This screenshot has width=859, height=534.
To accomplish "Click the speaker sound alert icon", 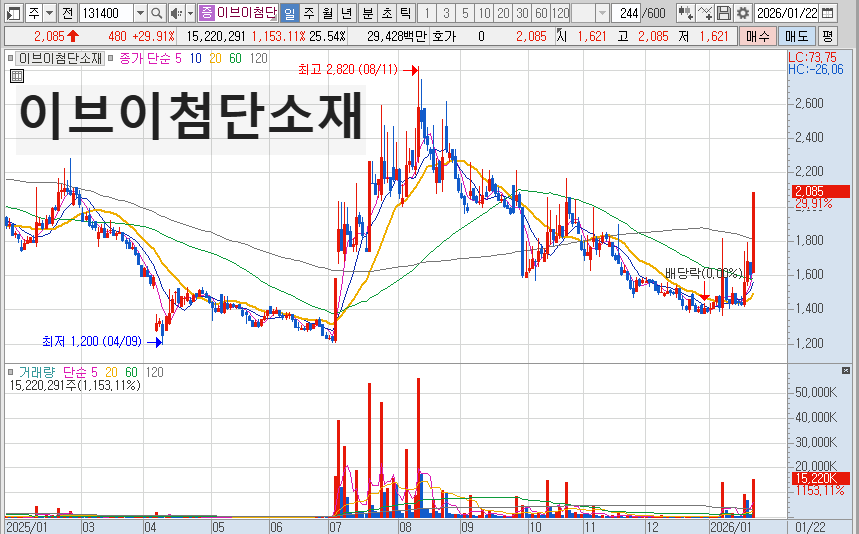I will (176, 13).
